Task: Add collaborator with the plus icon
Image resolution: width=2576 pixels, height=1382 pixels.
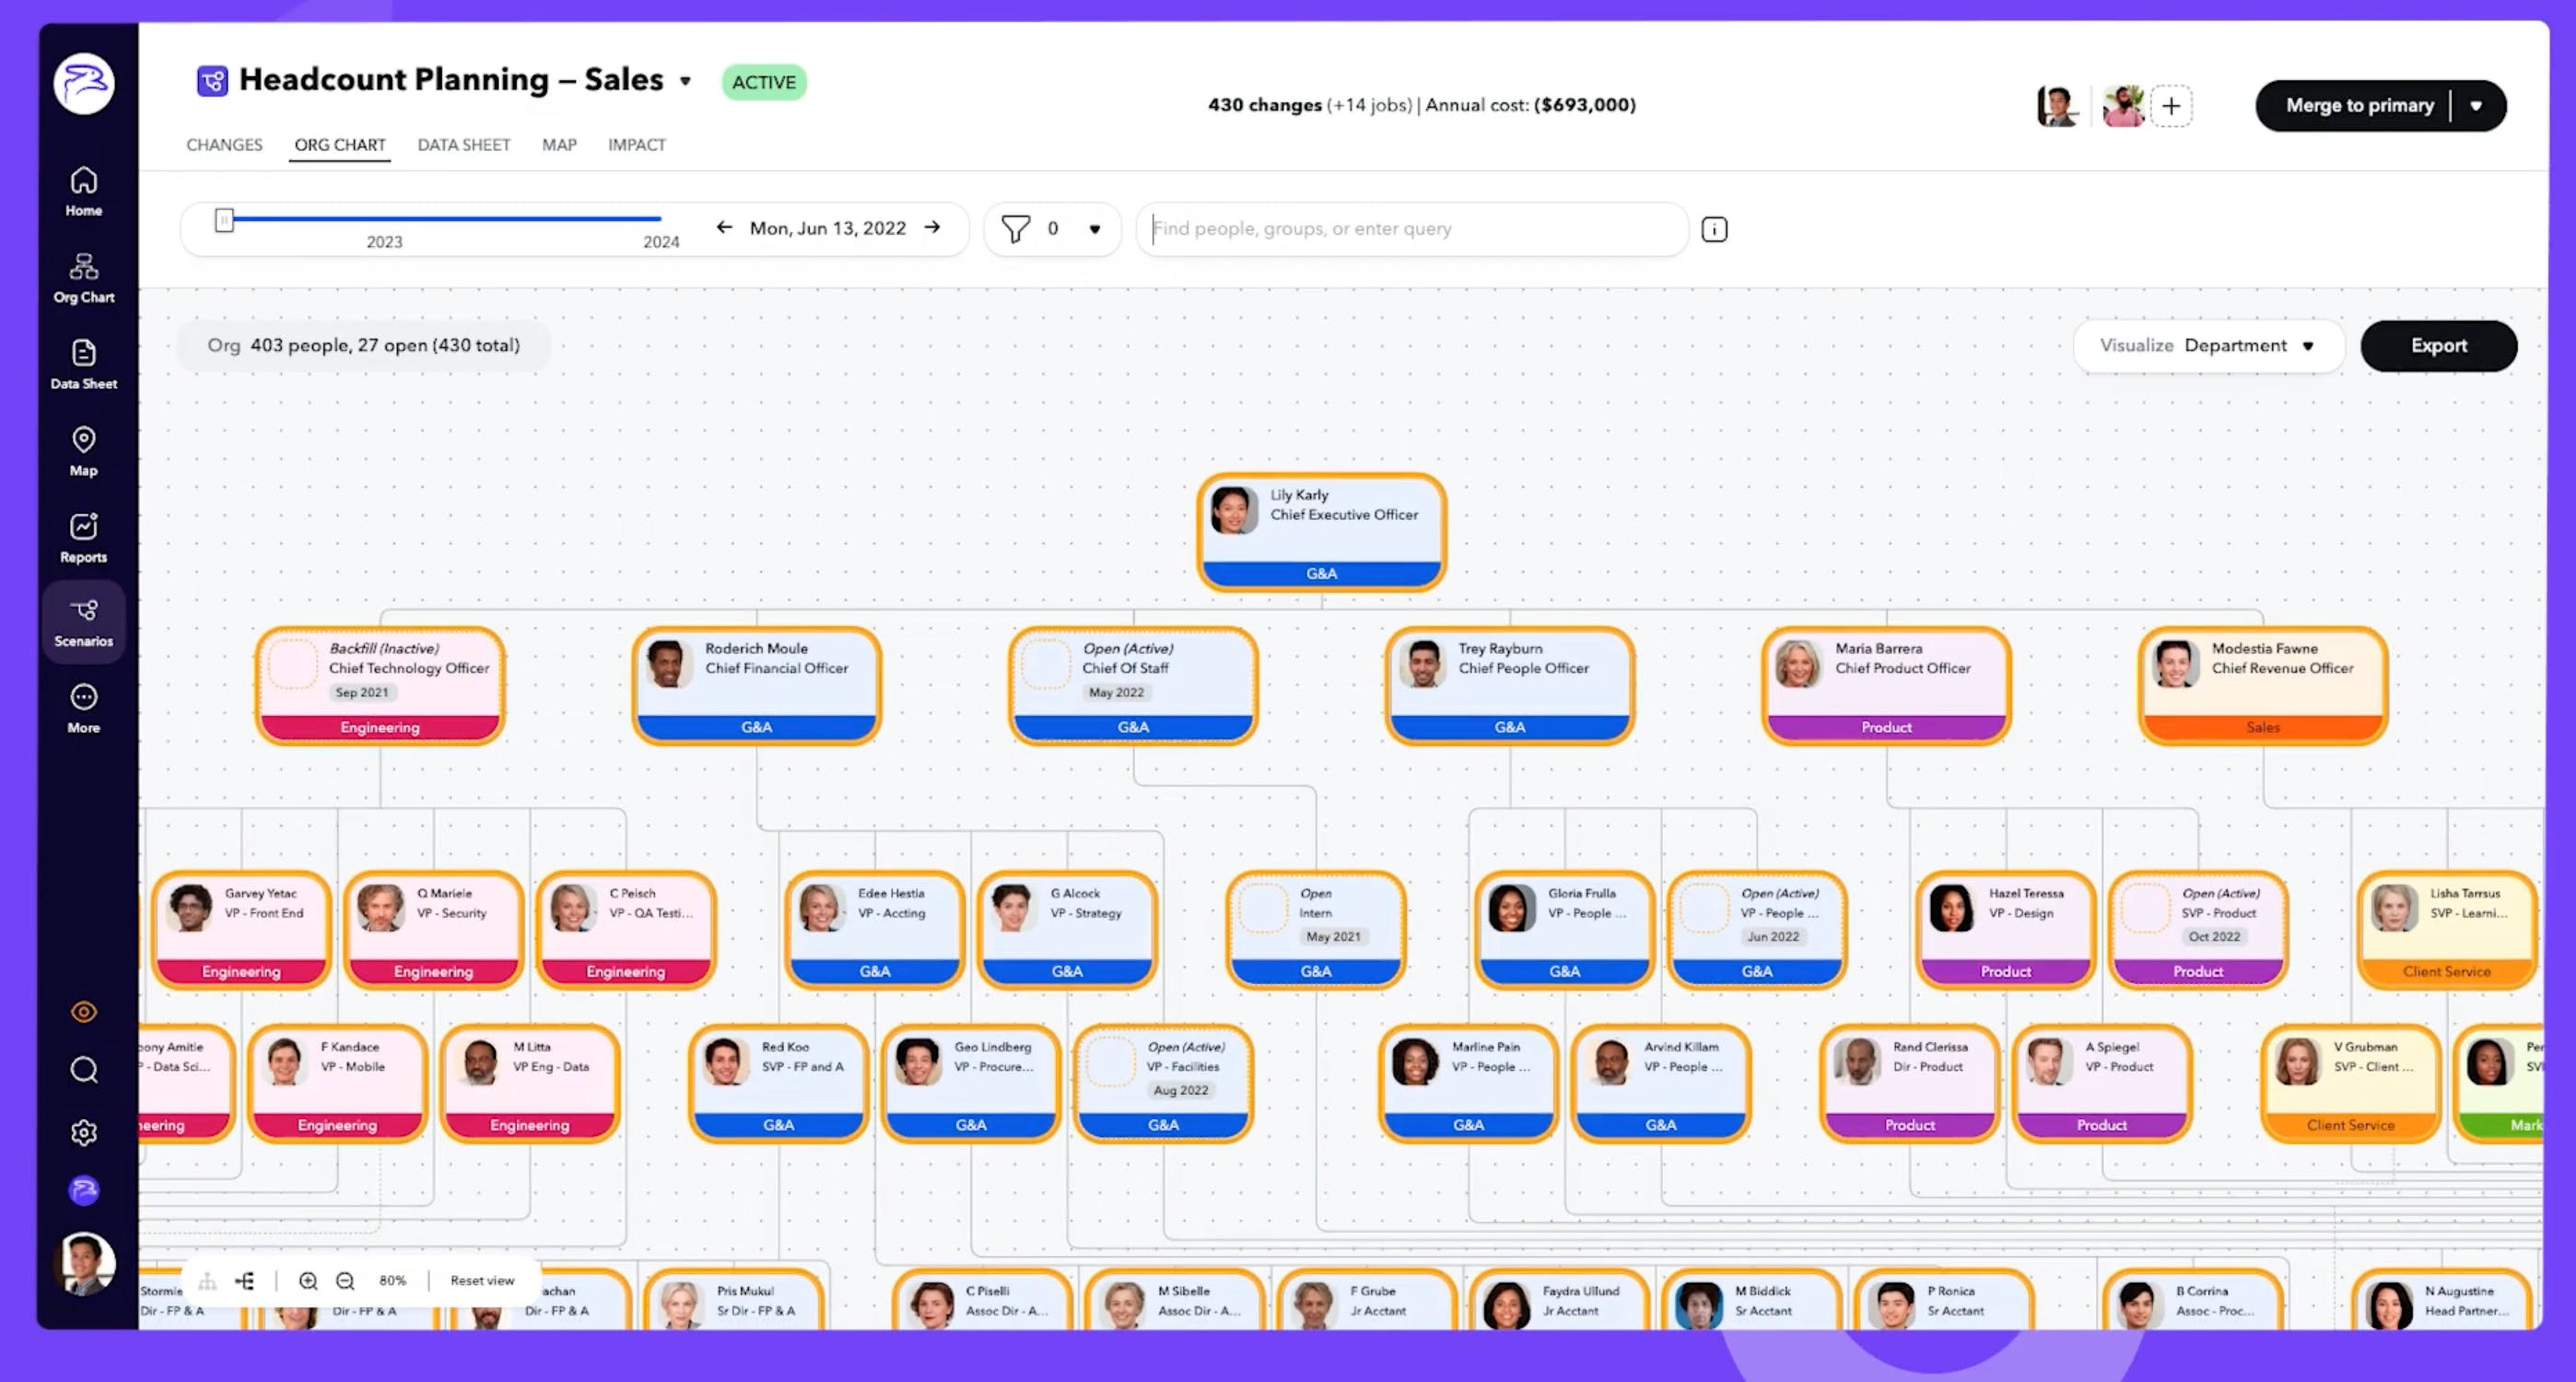Action: click(x=2171, y=106)
